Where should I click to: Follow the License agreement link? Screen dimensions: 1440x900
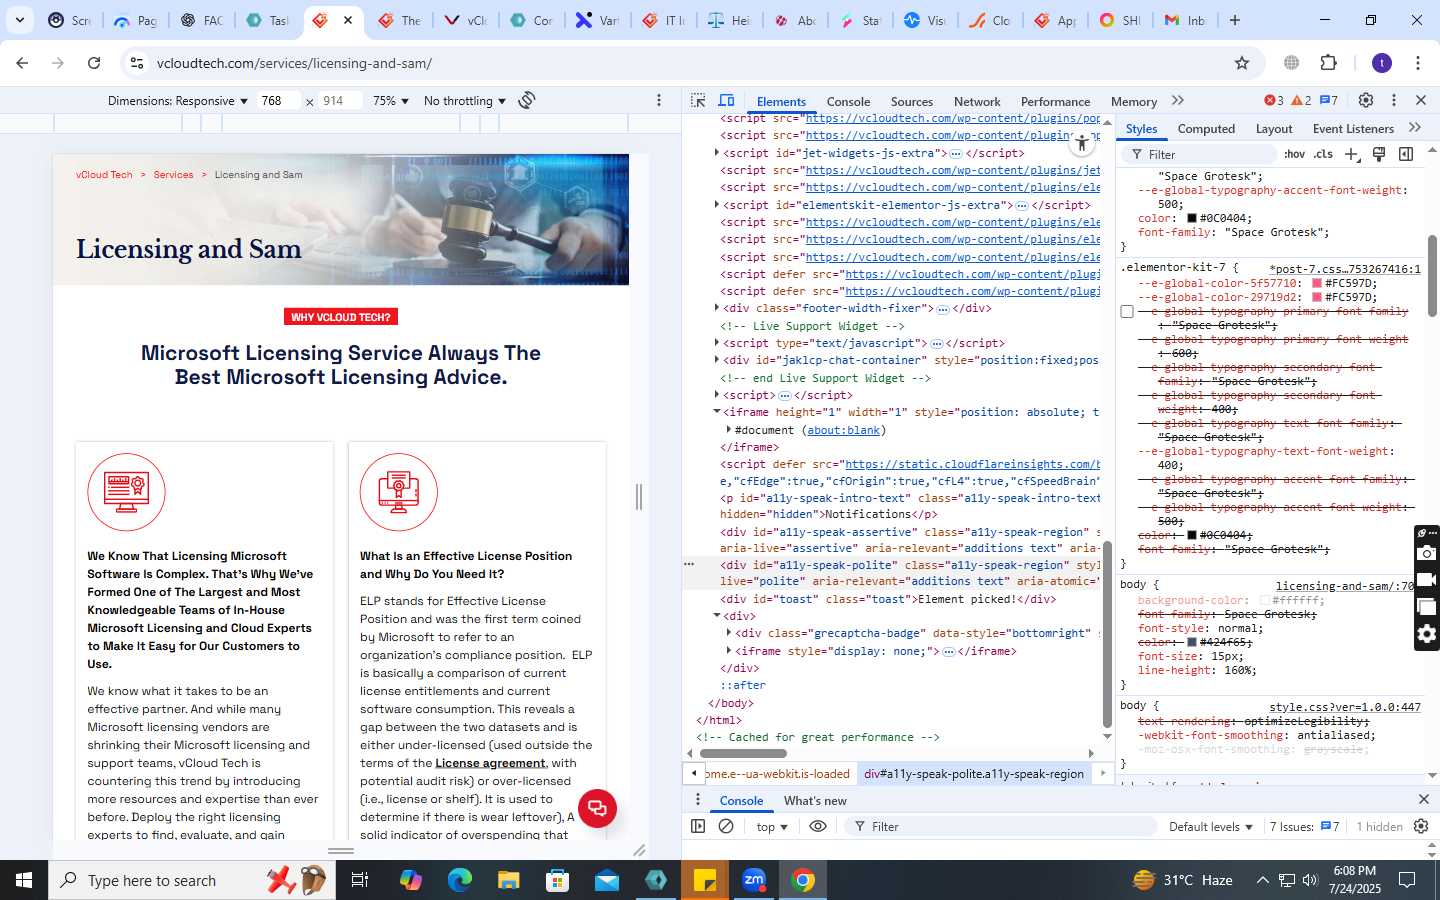pos(490,763)
